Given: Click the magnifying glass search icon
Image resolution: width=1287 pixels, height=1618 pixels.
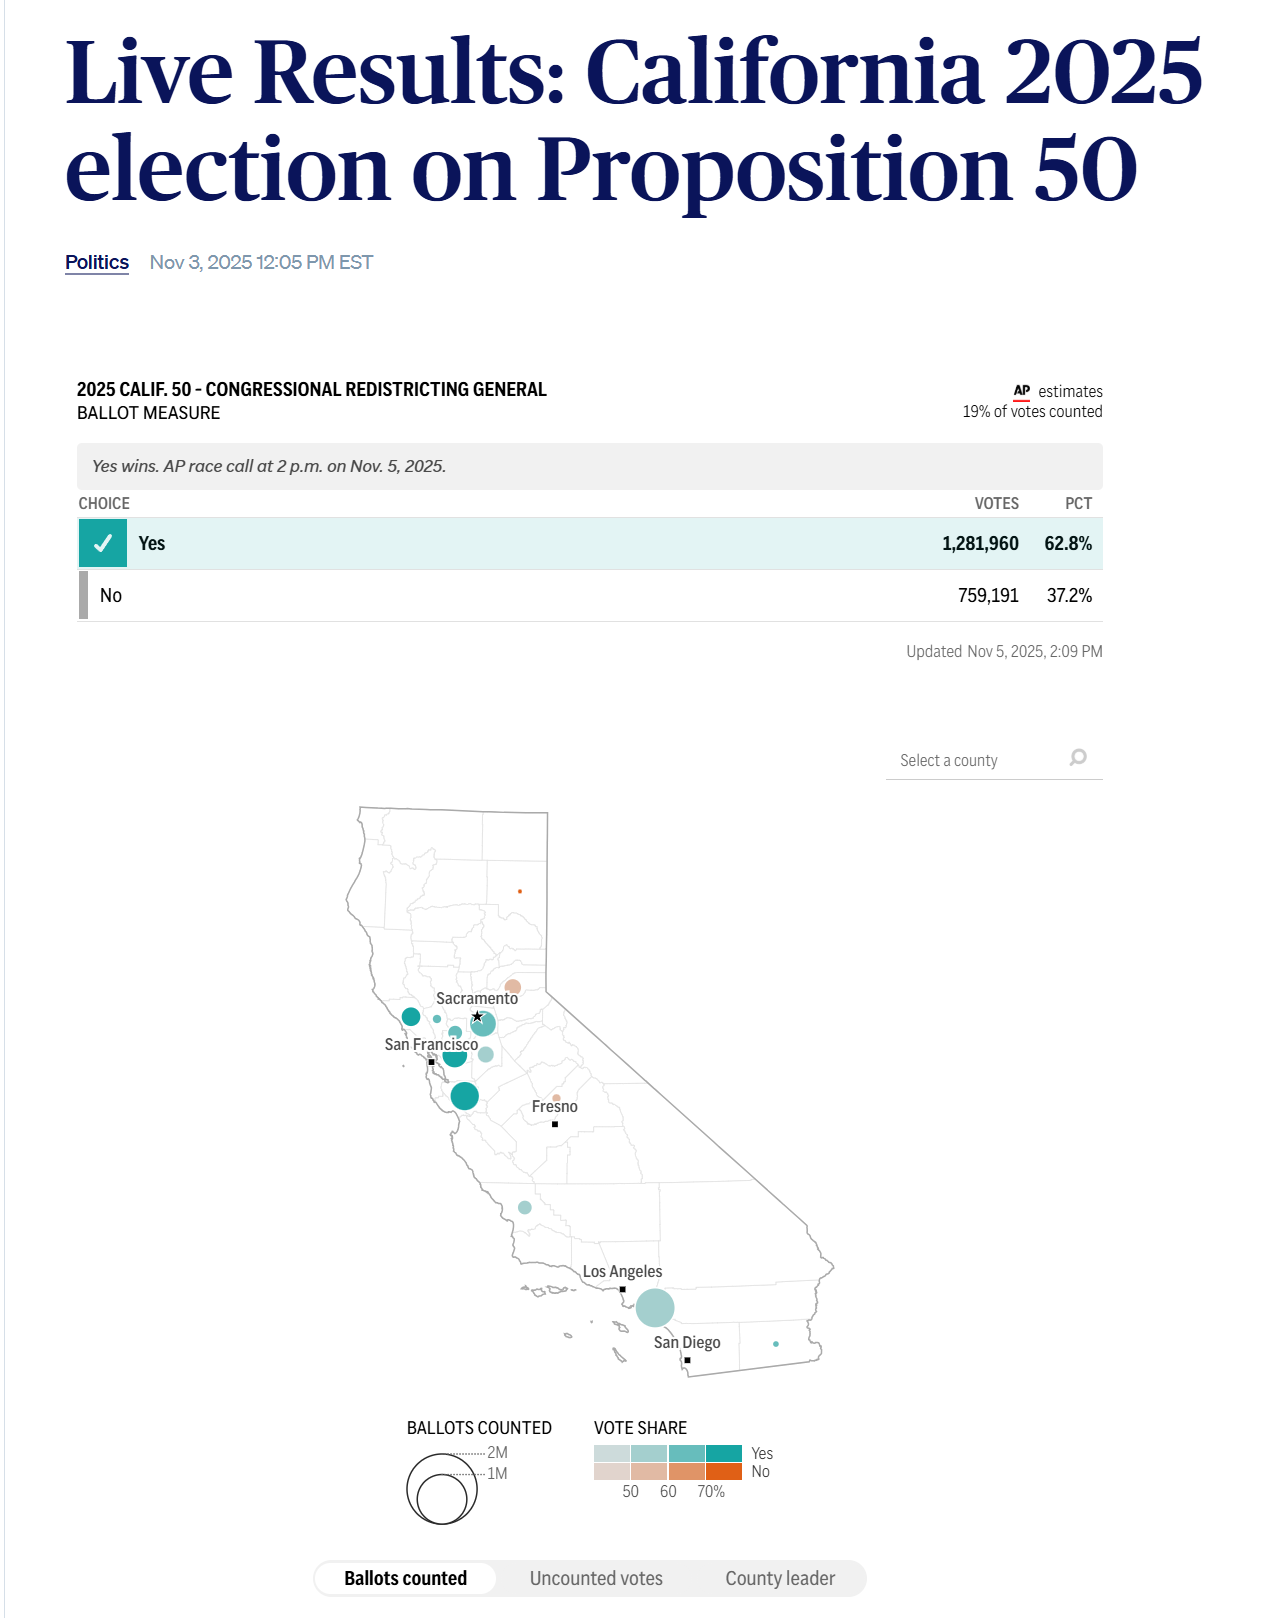Looking at the screenshot, I should 1077,758.
